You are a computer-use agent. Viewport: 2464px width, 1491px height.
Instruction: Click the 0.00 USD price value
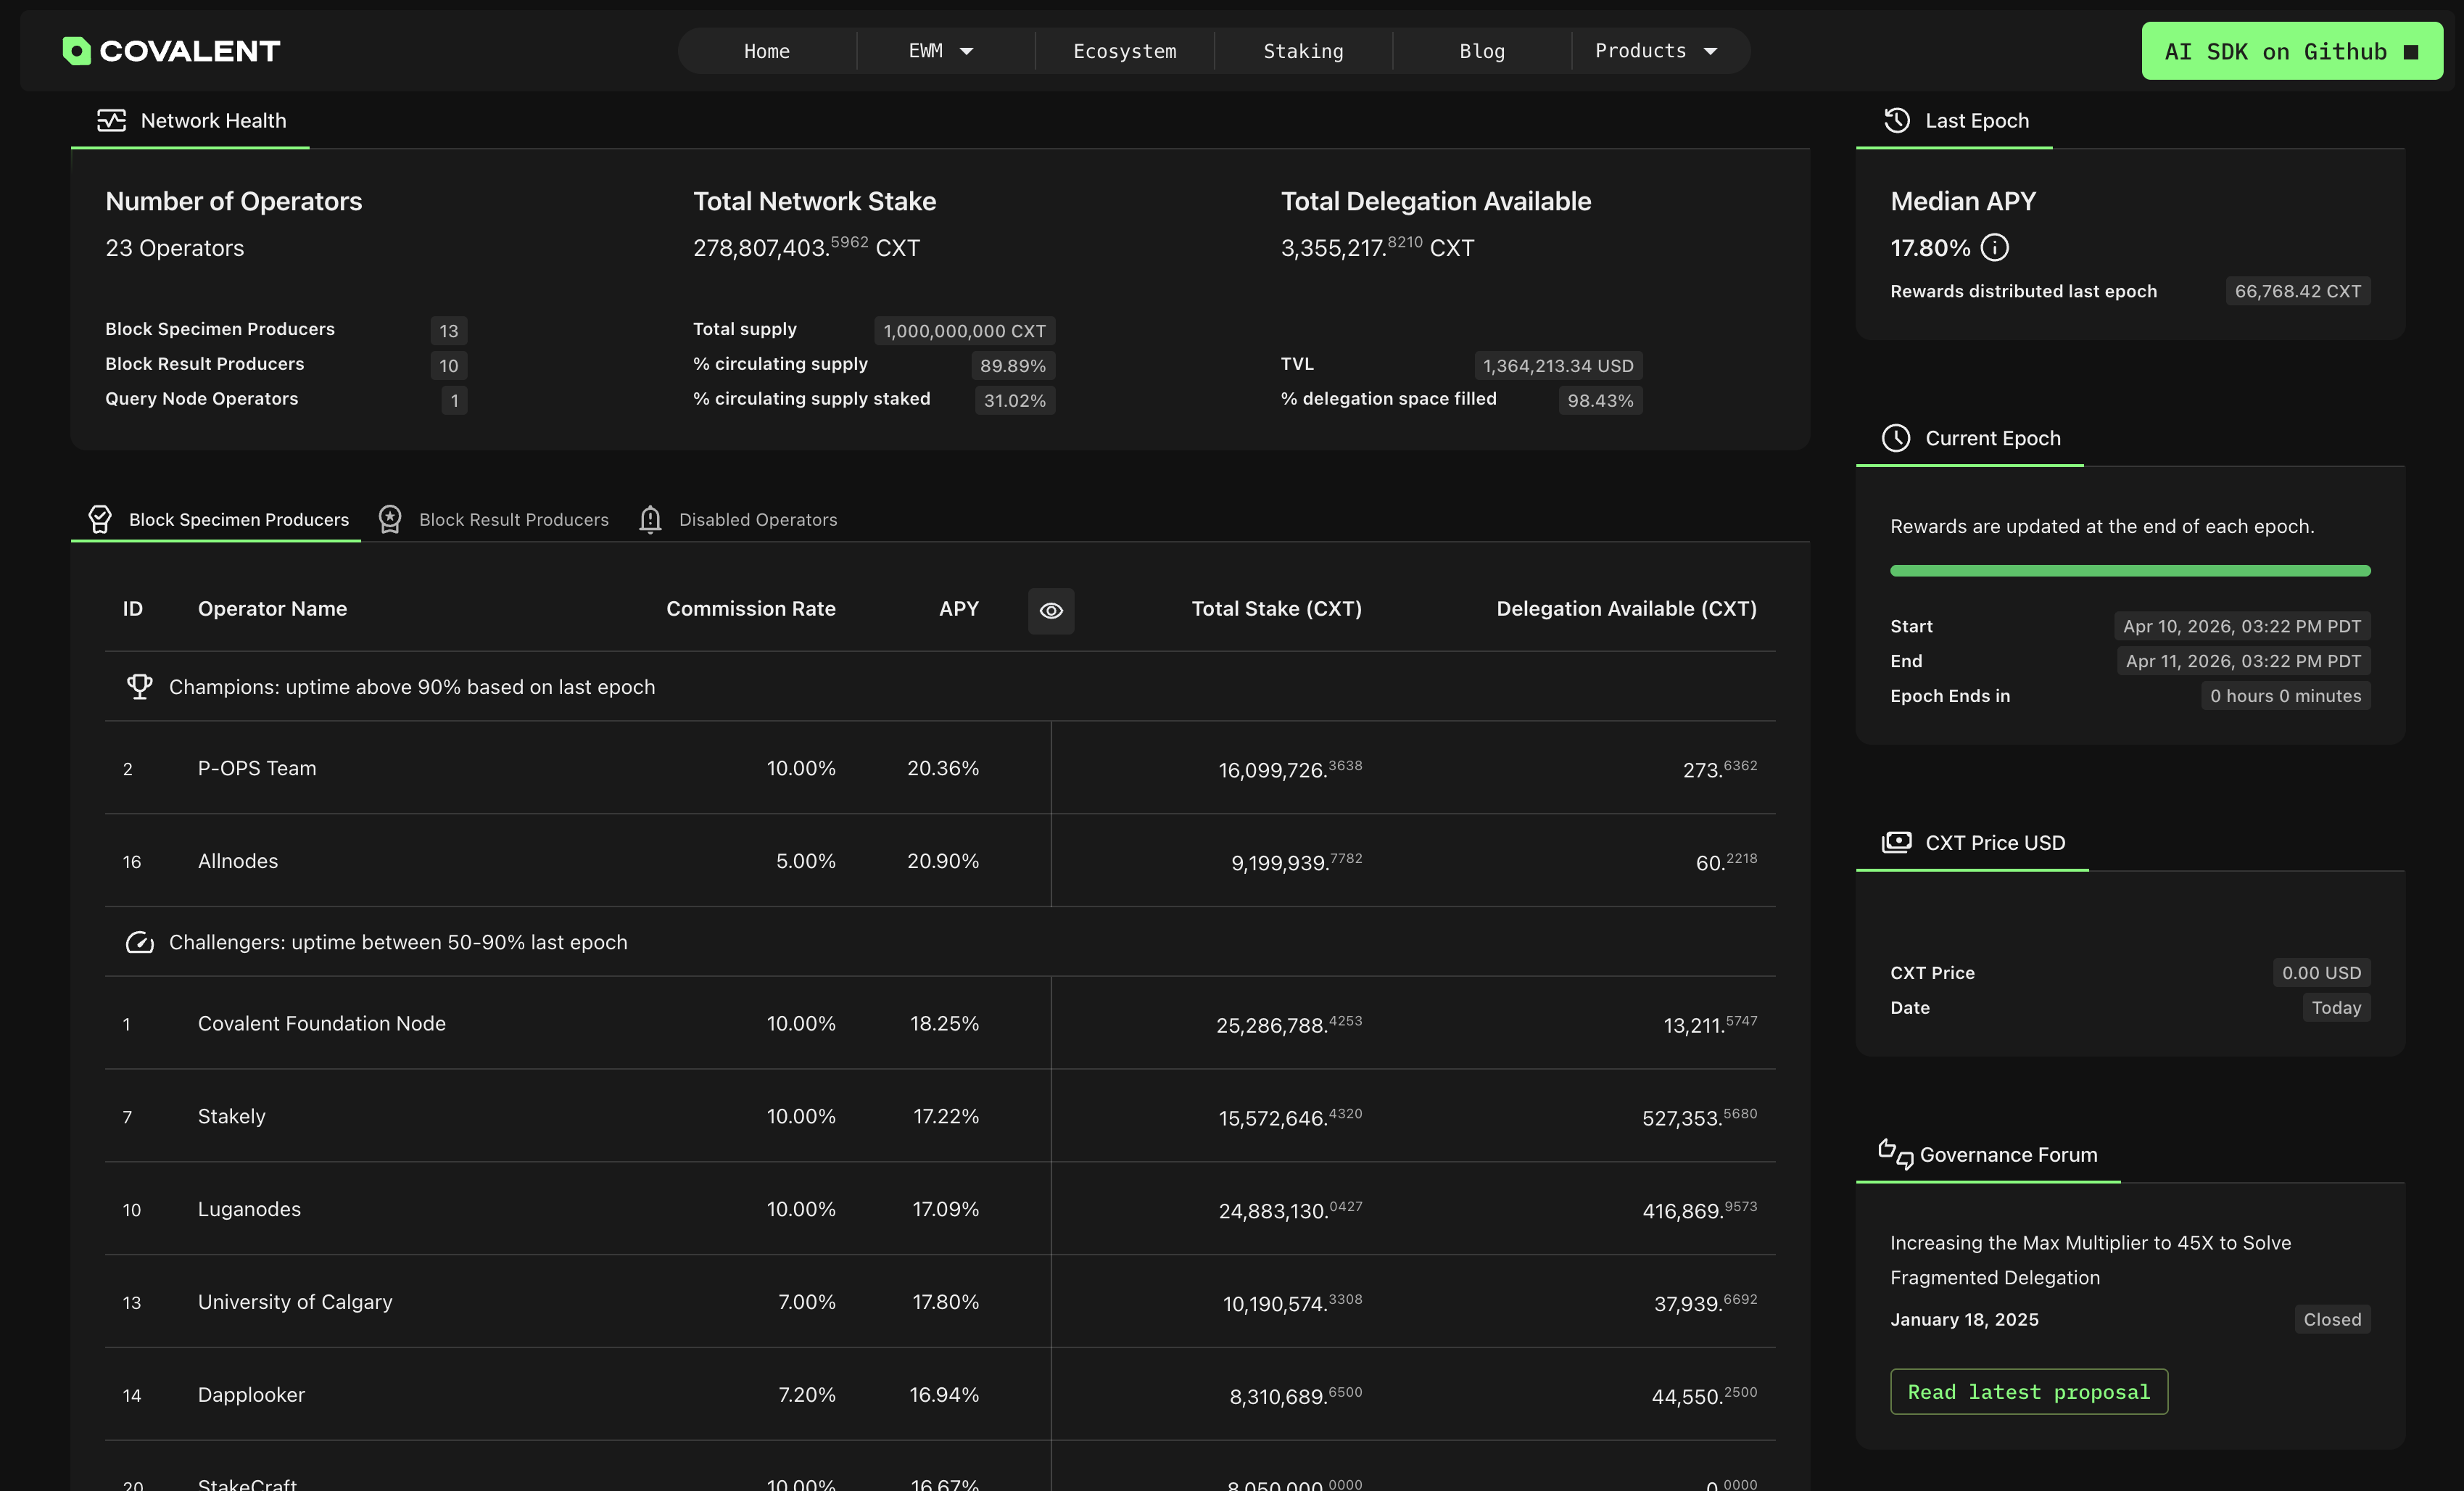coord(2321,973)
